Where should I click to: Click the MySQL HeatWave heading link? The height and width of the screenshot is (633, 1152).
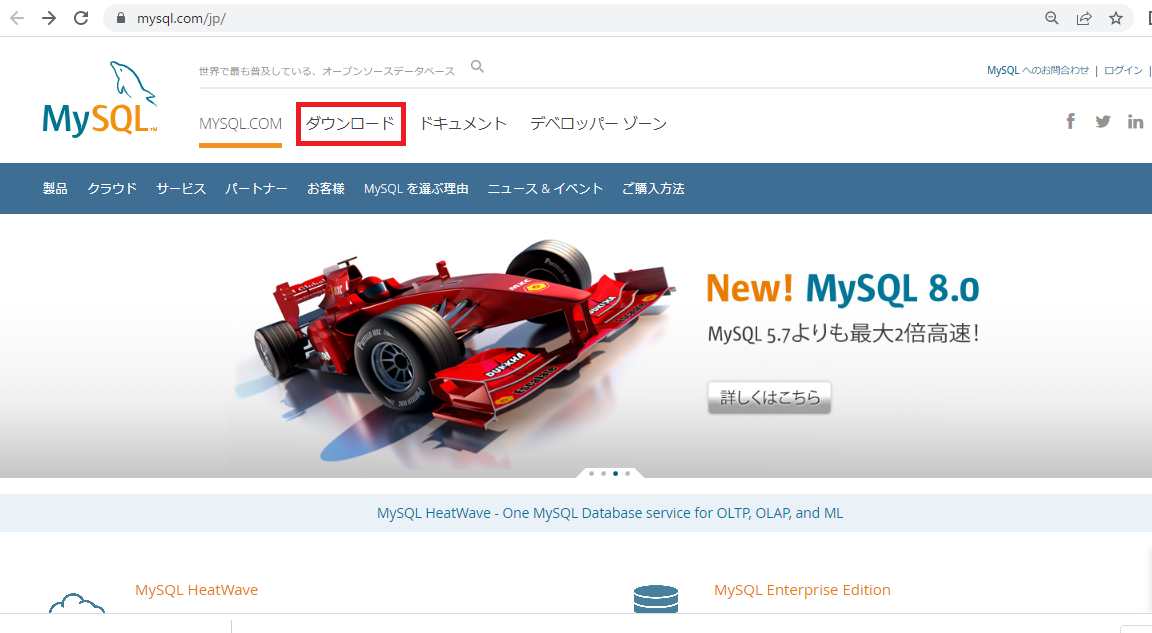pos(196,590)
